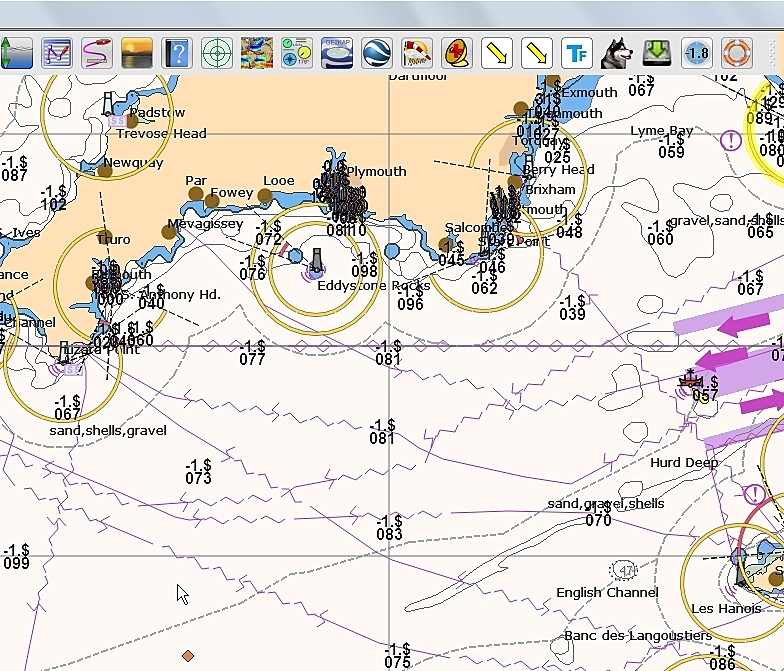
Task: Click the Brixham chart label
Action: (550, 190)
